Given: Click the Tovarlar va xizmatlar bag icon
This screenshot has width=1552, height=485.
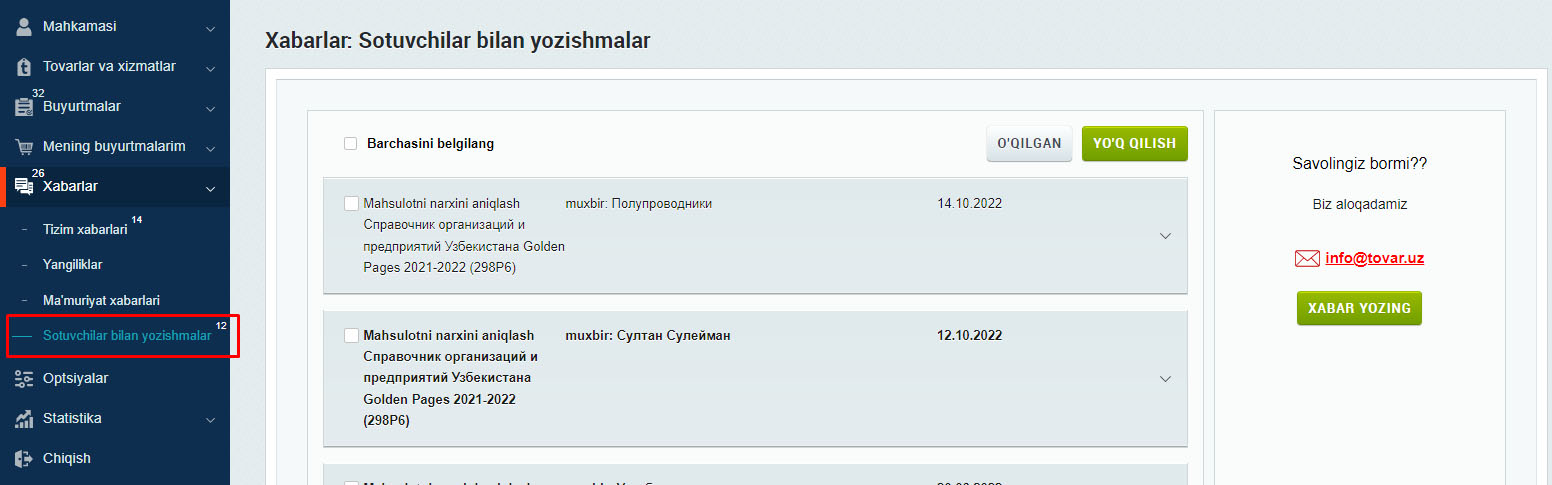Looking at the screenshot, I should point(24,67).
